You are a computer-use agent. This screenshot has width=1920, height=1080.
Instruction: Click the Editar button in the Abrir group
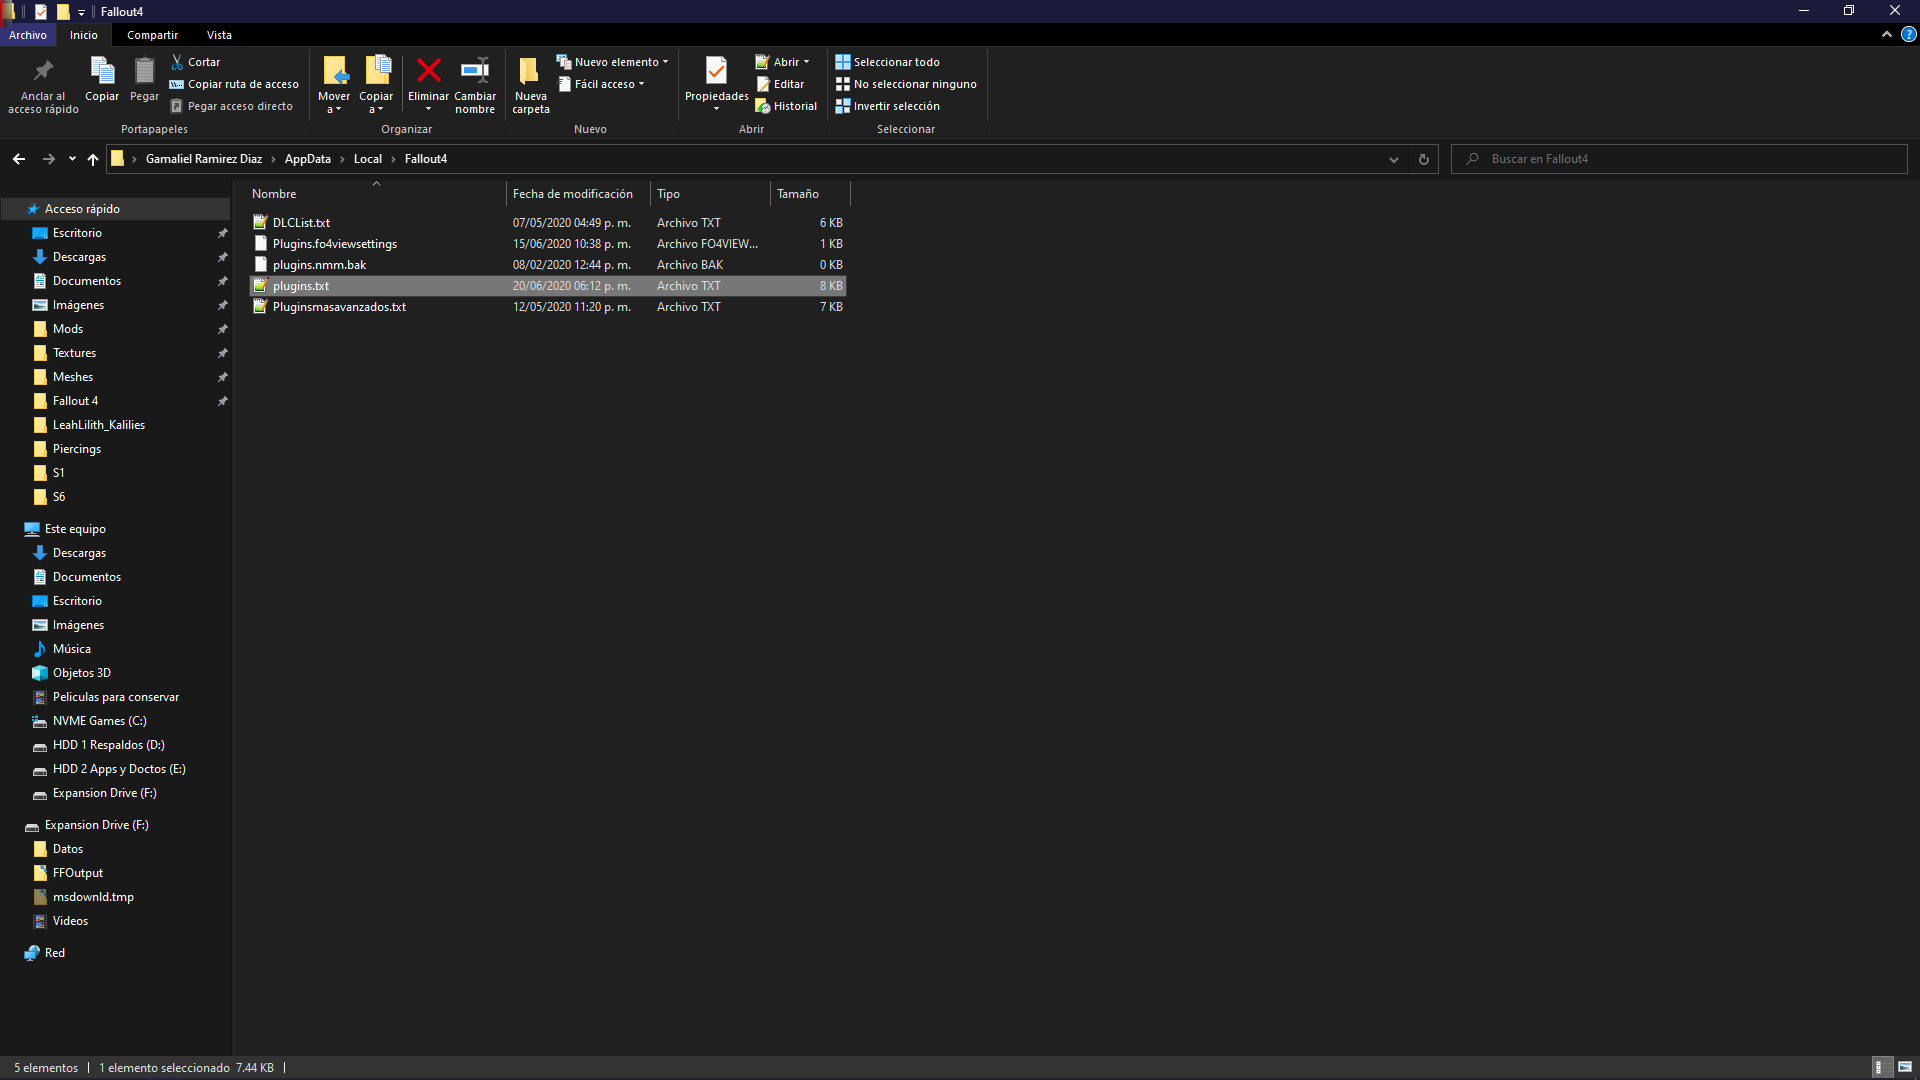tap(780, 84)
